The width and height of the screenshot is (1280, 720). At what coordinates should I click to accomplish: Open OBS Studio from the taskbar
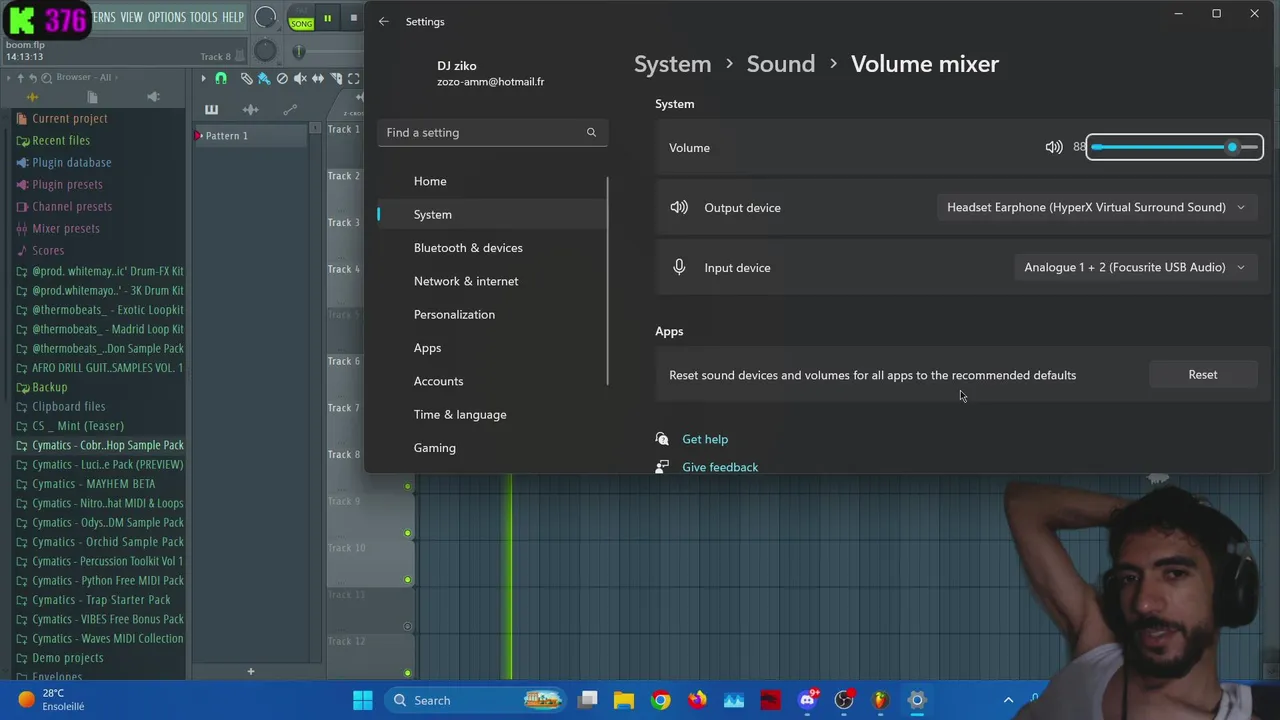coord(844,700)
